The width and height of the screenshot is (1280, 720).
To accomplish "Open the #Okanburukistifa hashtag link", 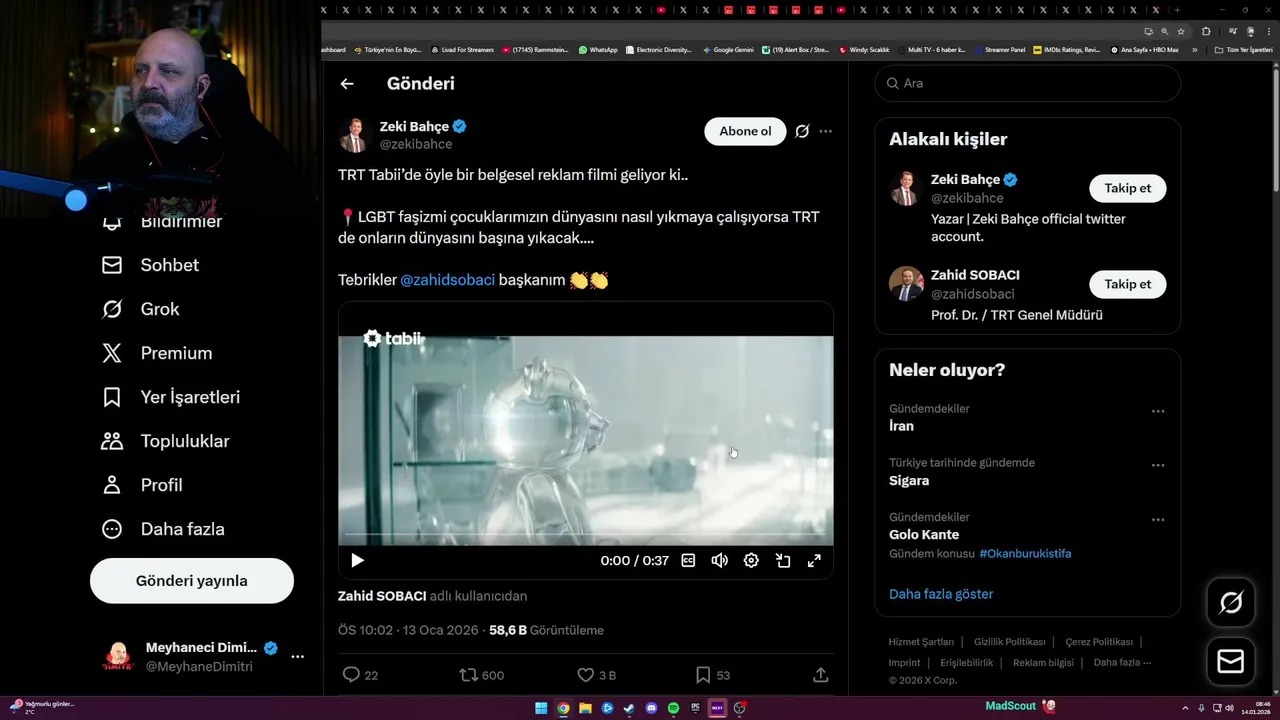I will 1025,554.
